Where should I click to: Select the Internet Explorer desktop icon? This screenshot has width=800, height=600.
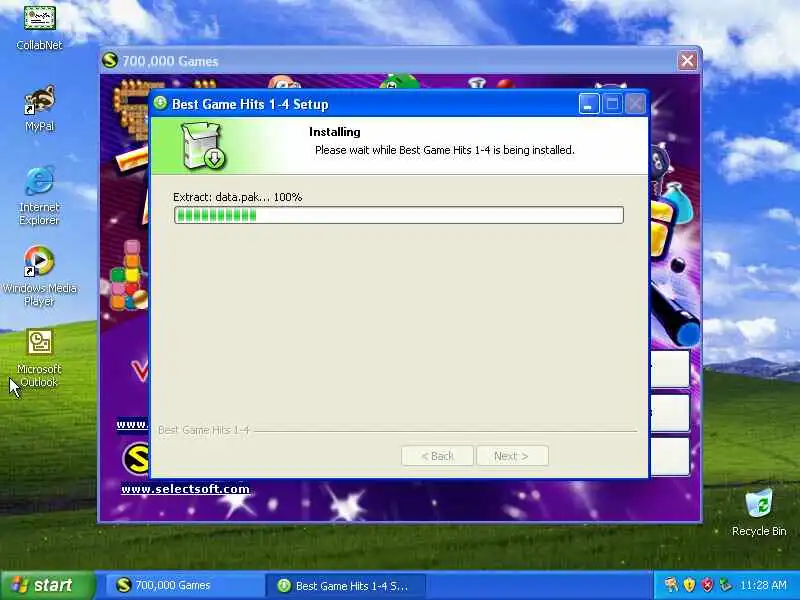coord(39,195)
